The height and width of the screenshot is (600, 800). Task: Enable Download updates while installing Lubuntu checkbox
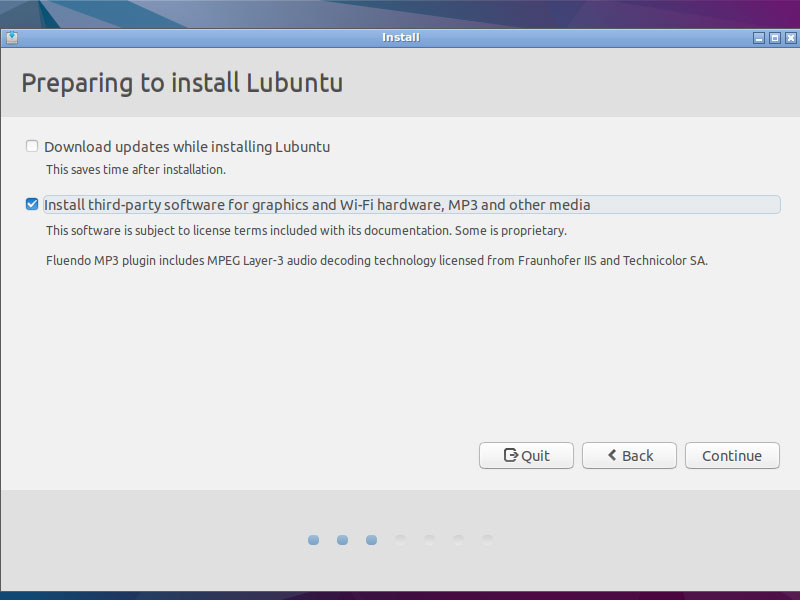pyautogui.click(x=32, y=146)
